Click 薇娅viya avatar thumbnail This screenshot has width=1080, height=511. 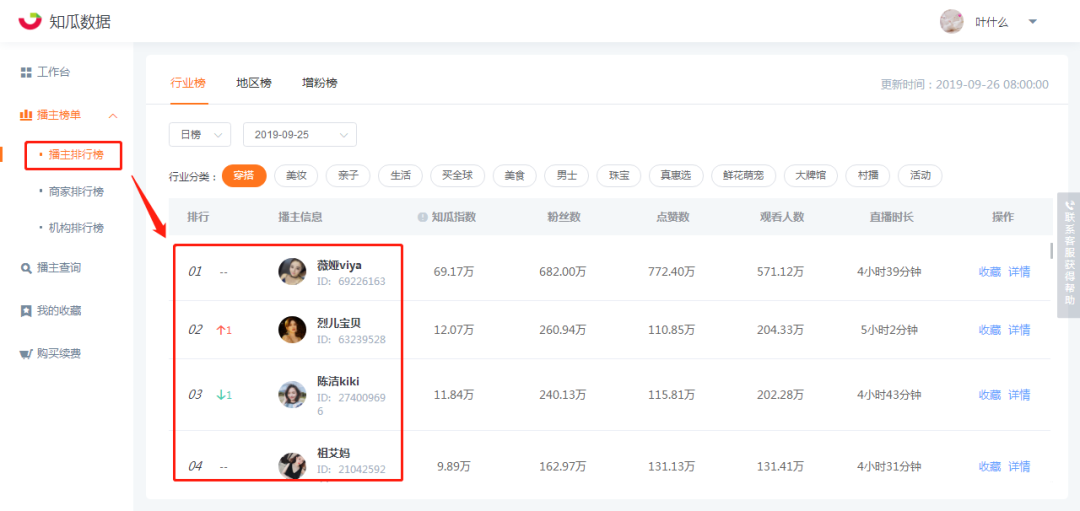click(x=292, y=271)
